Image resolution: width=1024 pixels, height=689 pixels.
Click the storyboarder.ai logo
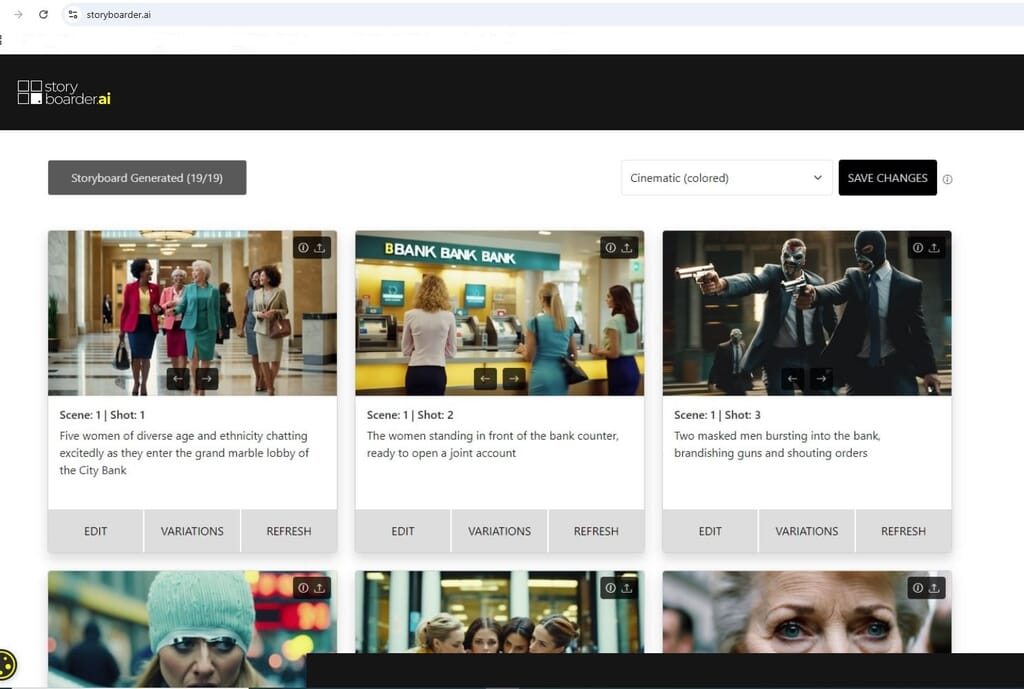[64, 93]
